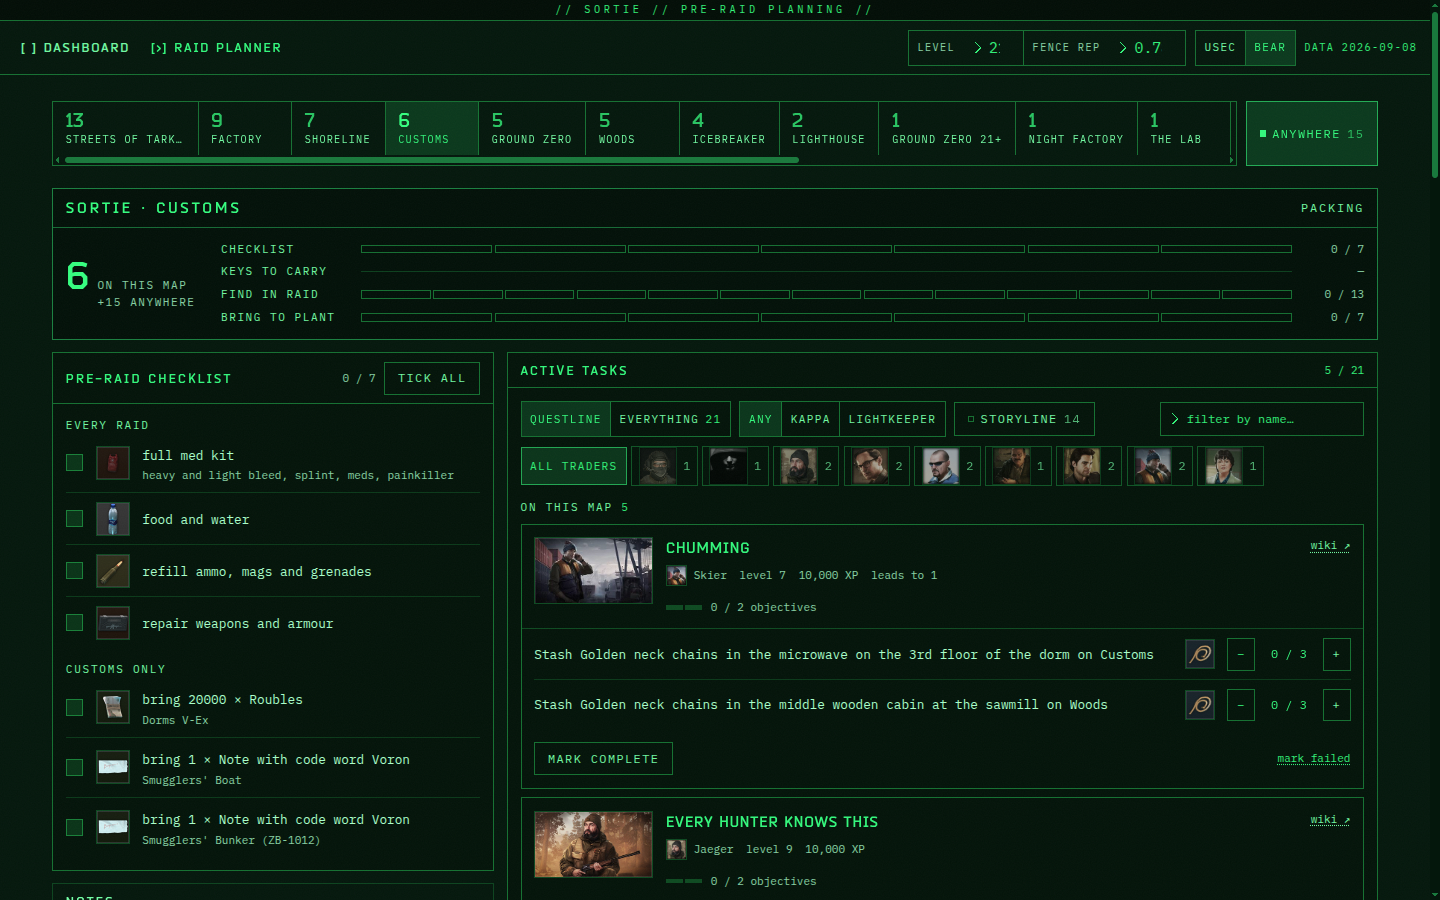Image resolution: width=1440 pixels, height=900 pixels.
Task: Click the note icon for Smugglers' Bunker ZB-1012
Action: pyautogui.click(x=113, y=827)
